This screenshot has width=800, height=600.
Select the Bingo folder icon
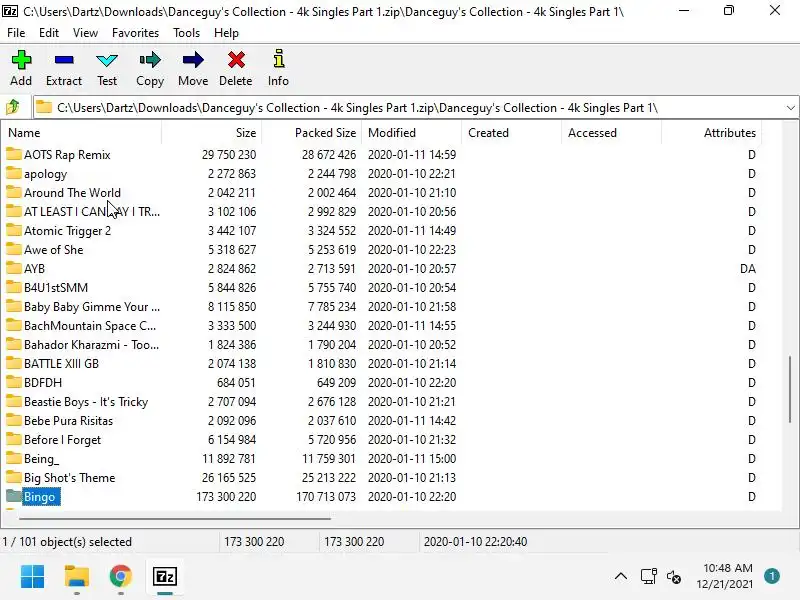[14, 495]
